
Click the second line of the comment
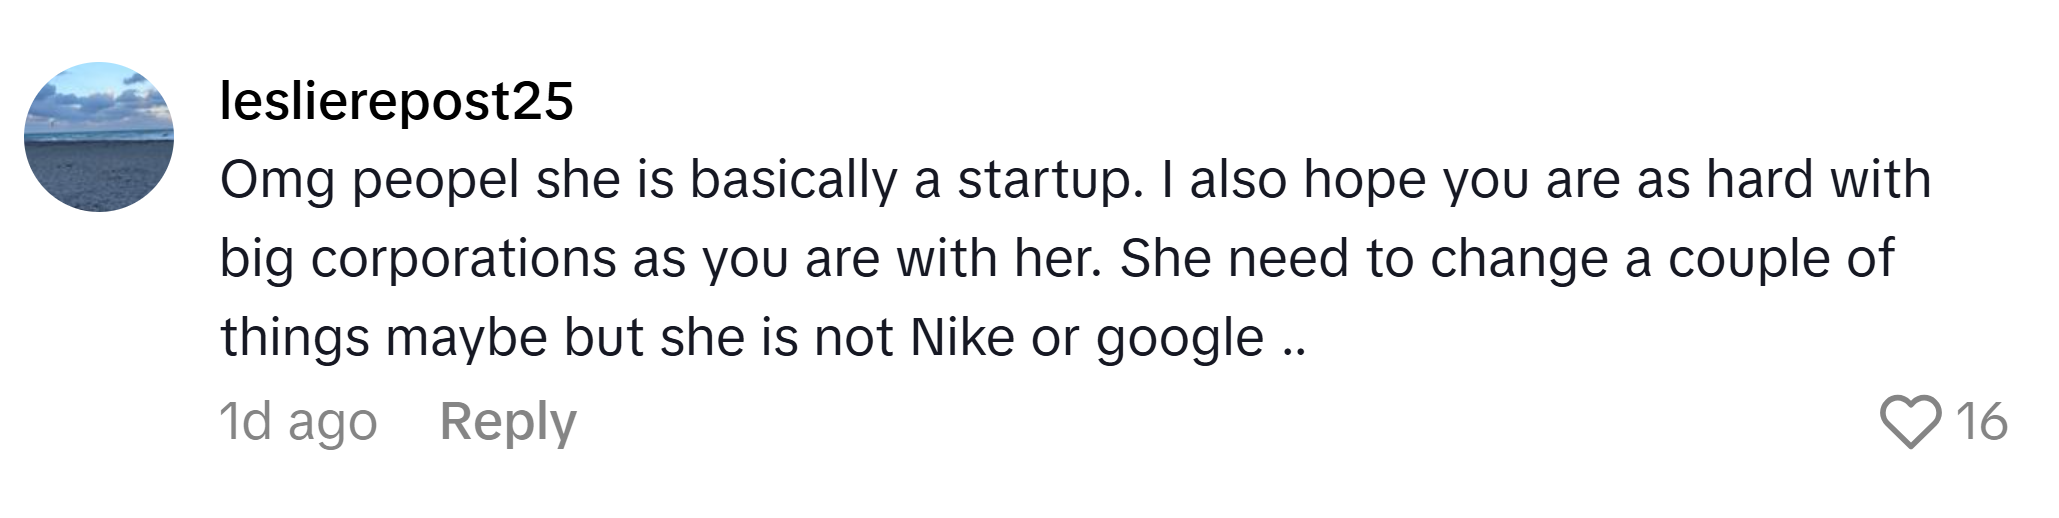(x=1056, y=259)
